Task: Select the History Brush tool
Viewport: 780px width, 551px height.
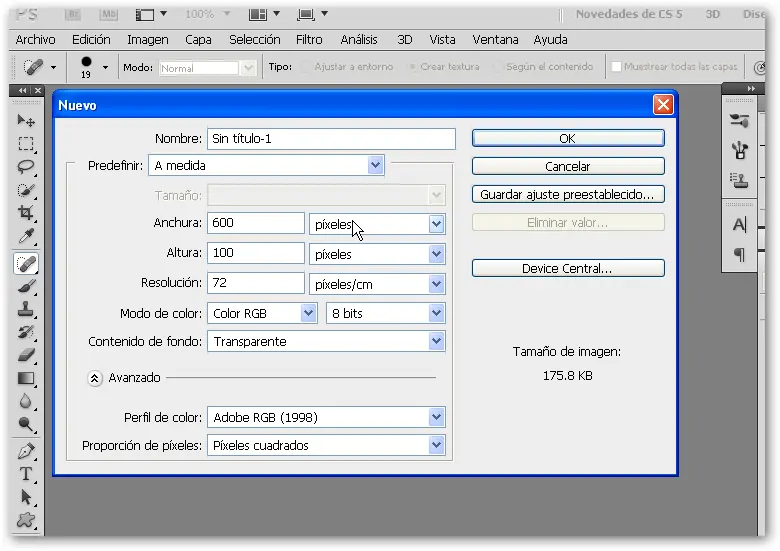Action: 26,332
